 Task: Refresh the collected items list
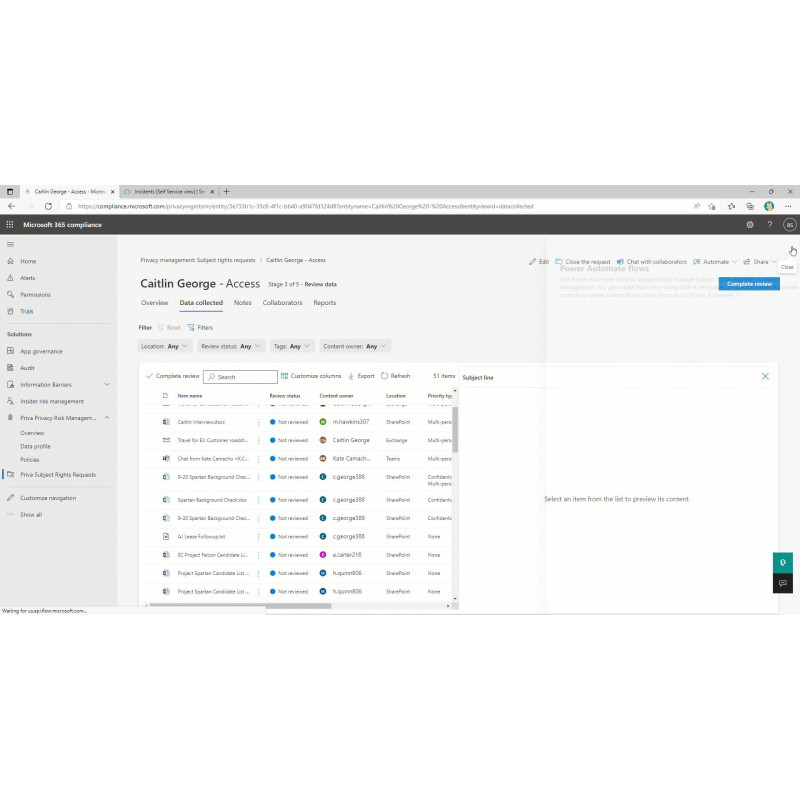click(x=395, y=376)
